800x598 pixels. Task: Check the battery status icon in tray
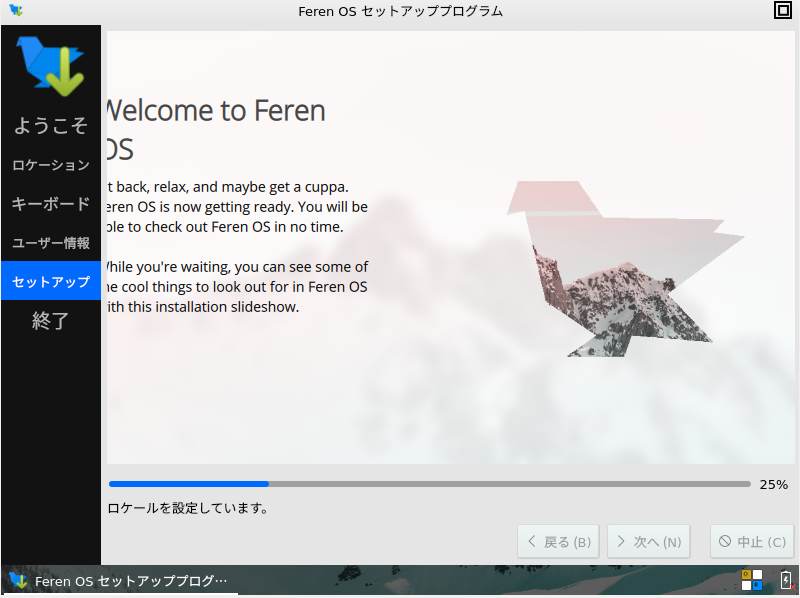pyautogui.click(x=786, y=580)
